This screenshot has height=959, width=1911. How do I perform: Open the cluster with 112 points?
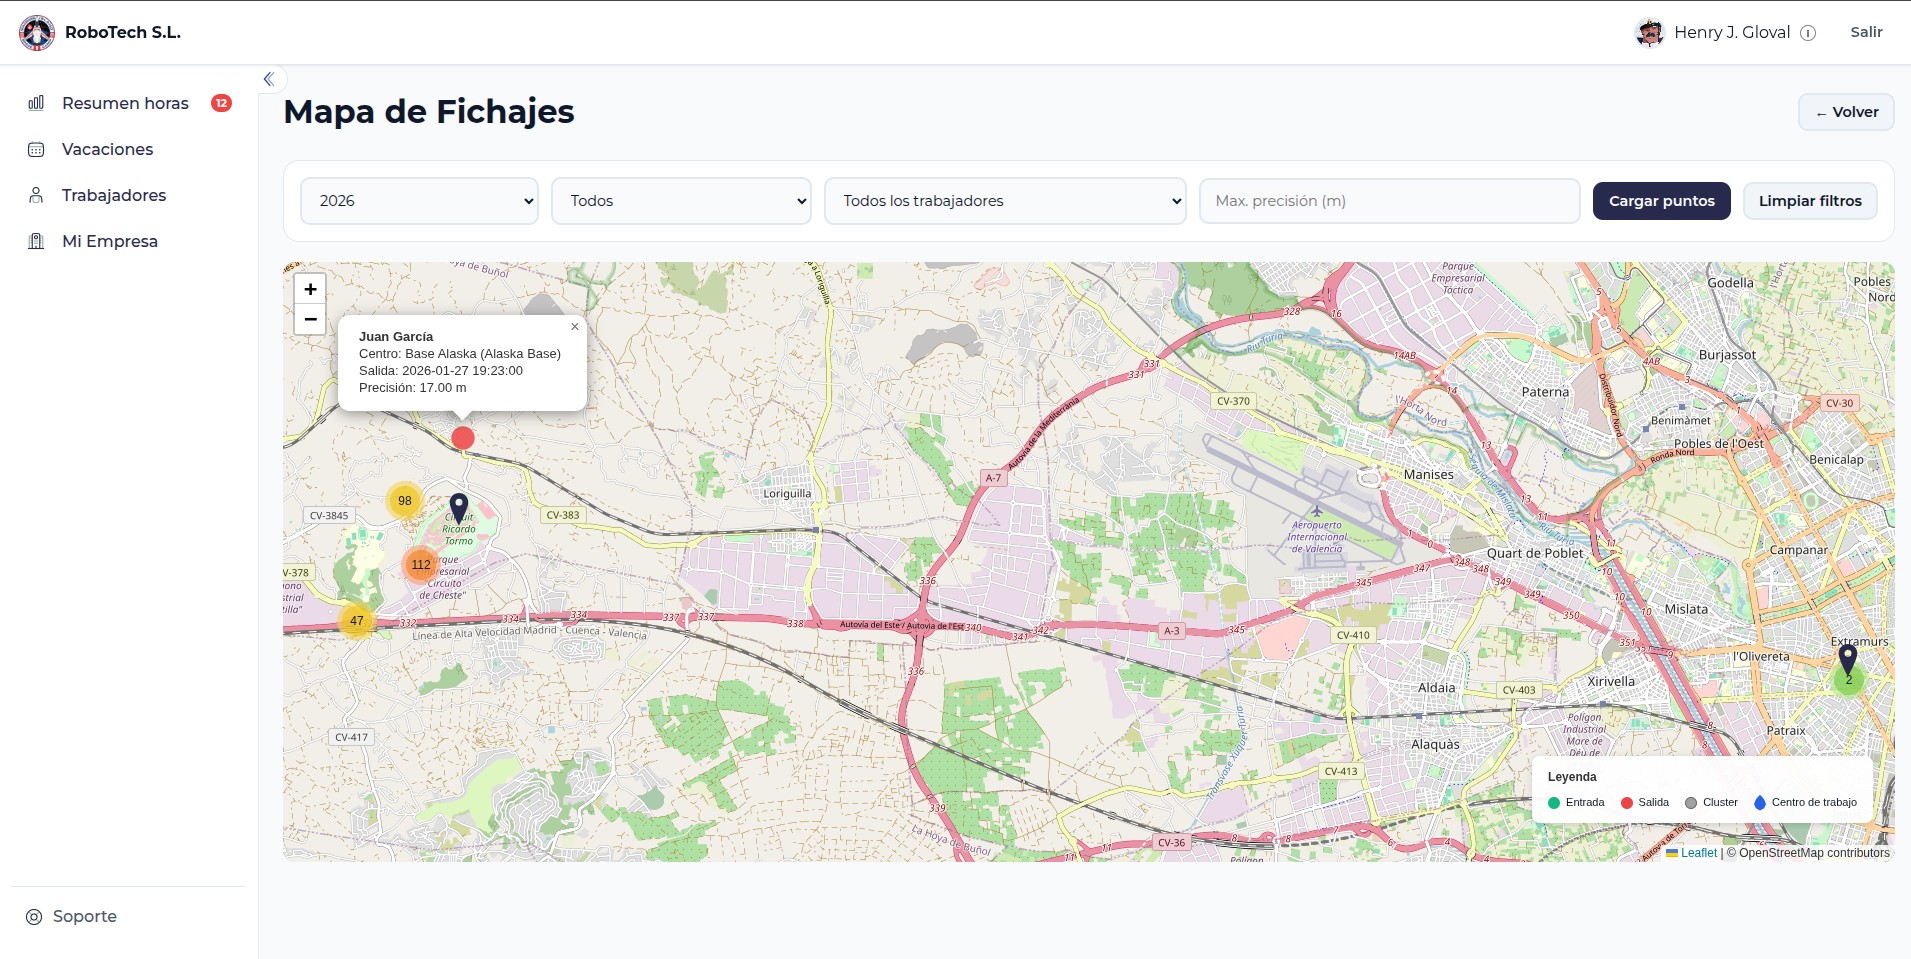click(x=421, y=565)
